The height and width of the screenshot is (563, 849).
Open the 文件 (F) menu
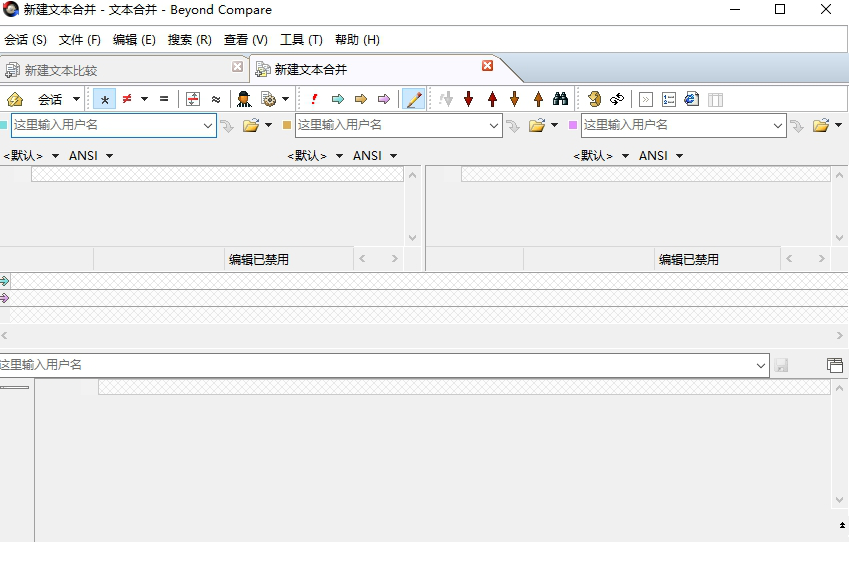click(80, 40)
